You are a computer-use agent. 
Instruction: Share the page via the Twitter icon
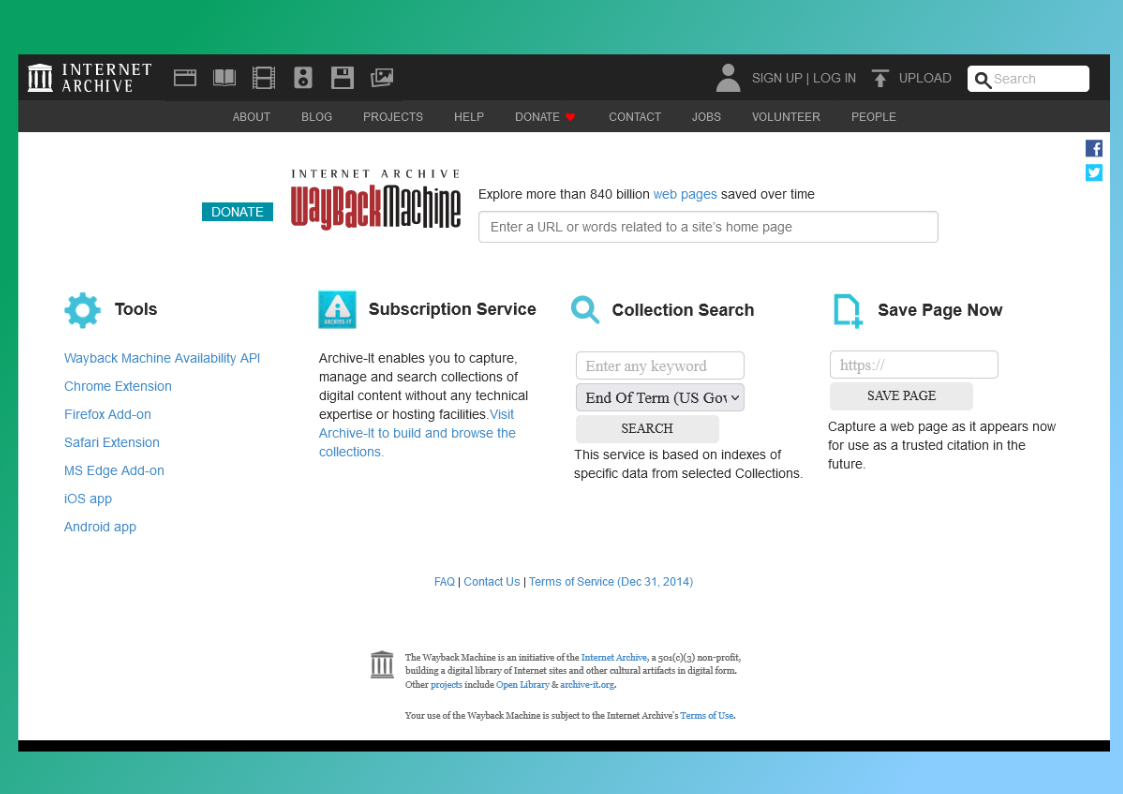coord(1093,172)
